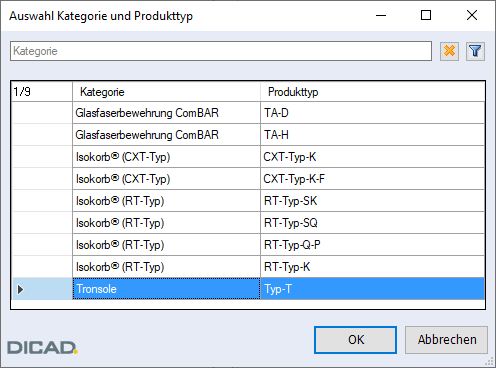Click the 1/9 row counter header cell

coord(42,92)
